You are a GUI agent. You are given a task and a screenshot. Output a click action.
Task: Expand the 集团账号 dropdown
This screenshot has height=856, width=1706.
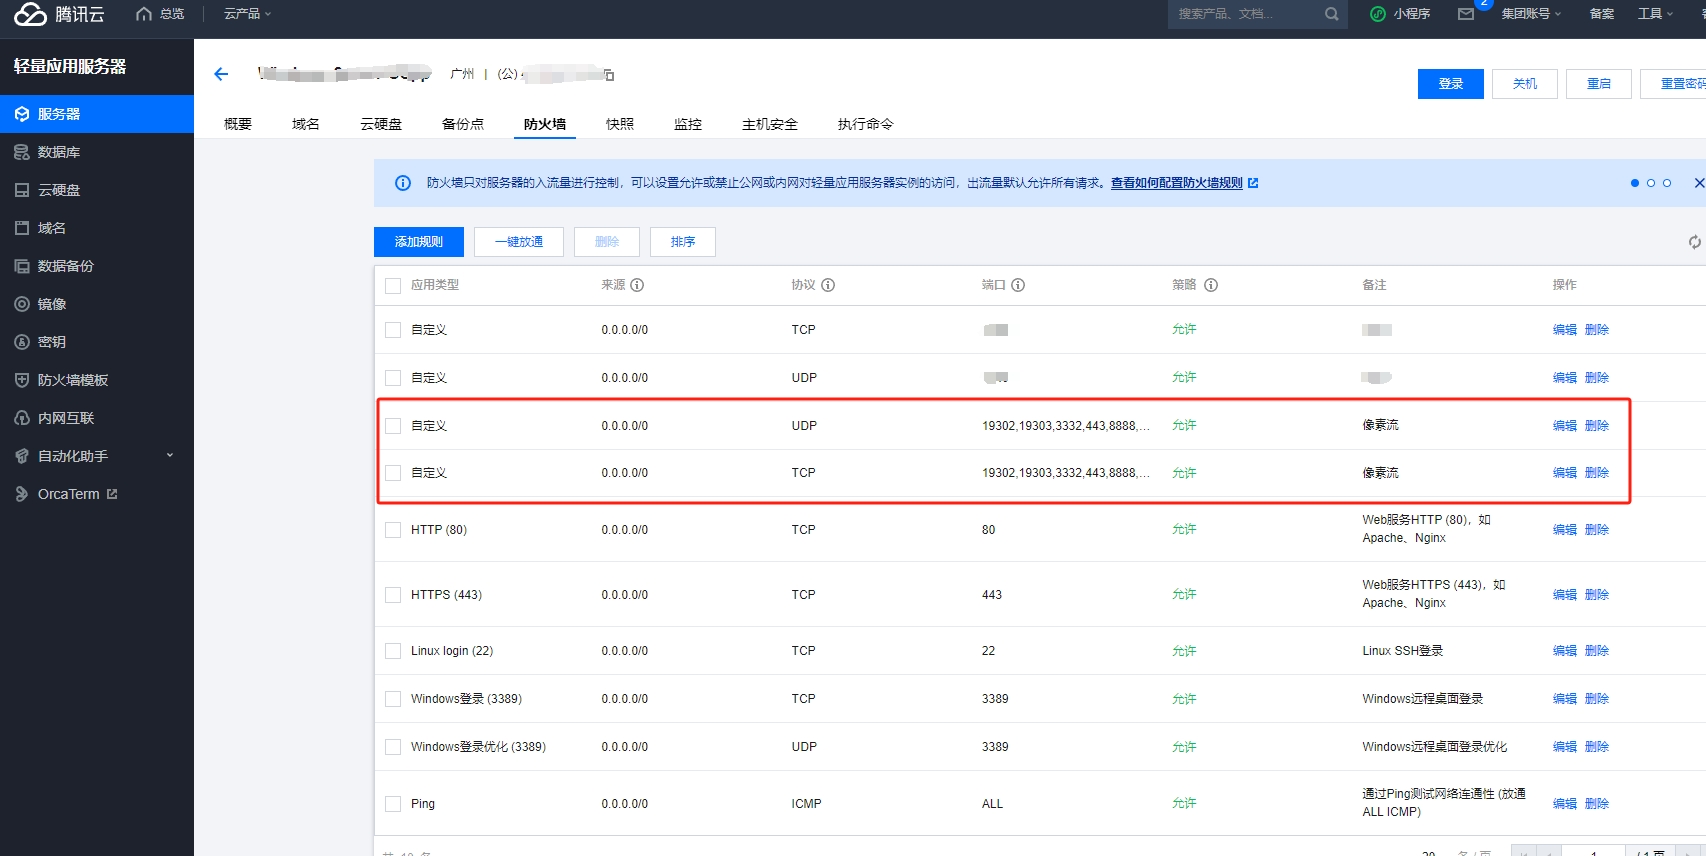tap(1530, 14)
